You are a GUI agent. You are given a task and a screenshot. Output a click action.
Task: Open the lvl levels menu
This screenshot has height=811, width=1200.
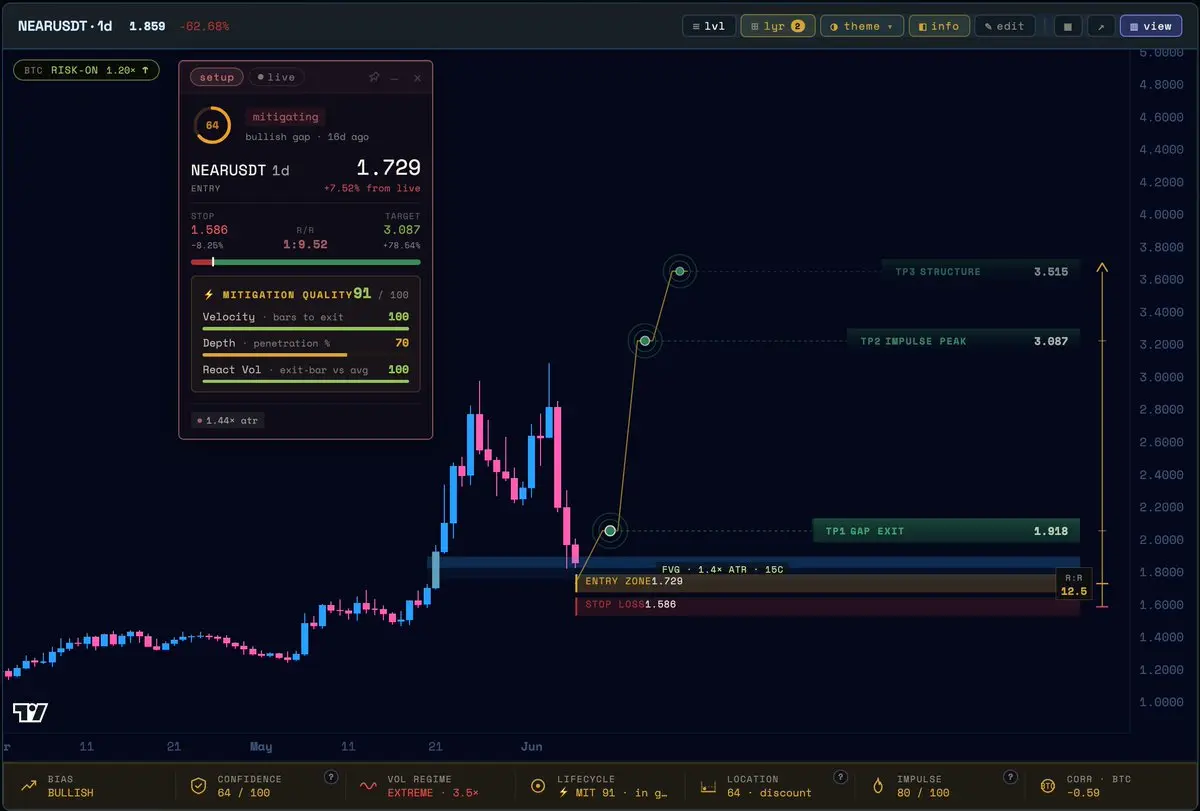click(x=709, y=26)
